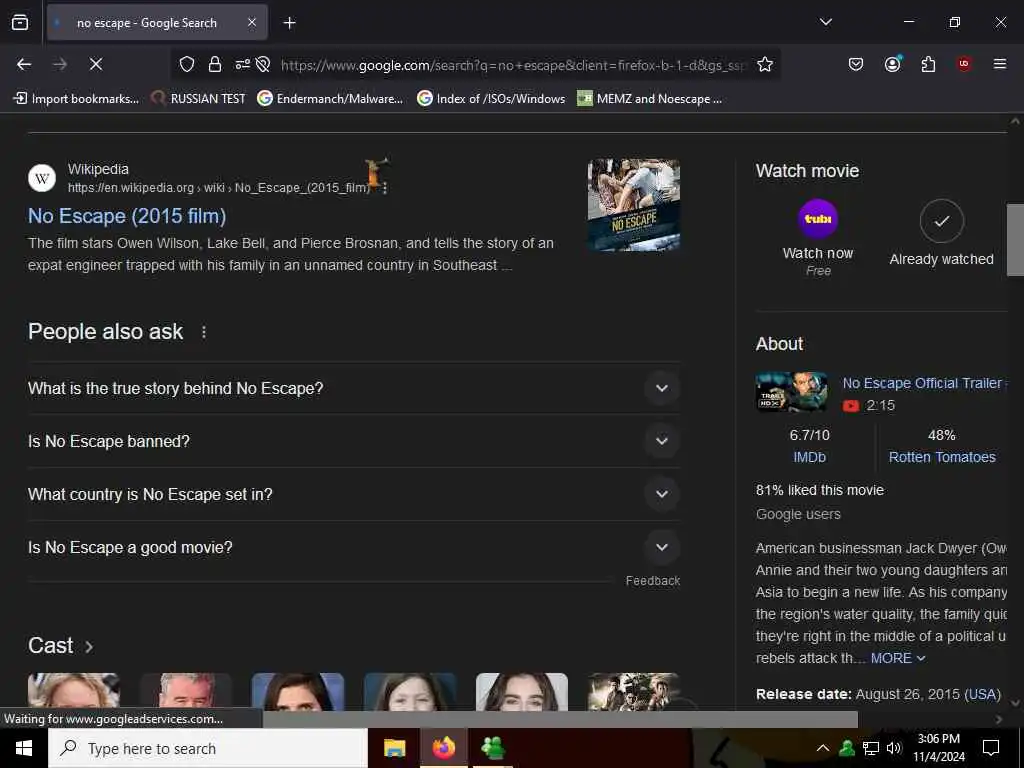Toggle Already watched checkmark
The image size is (1024, 768).
click(941, 221)
